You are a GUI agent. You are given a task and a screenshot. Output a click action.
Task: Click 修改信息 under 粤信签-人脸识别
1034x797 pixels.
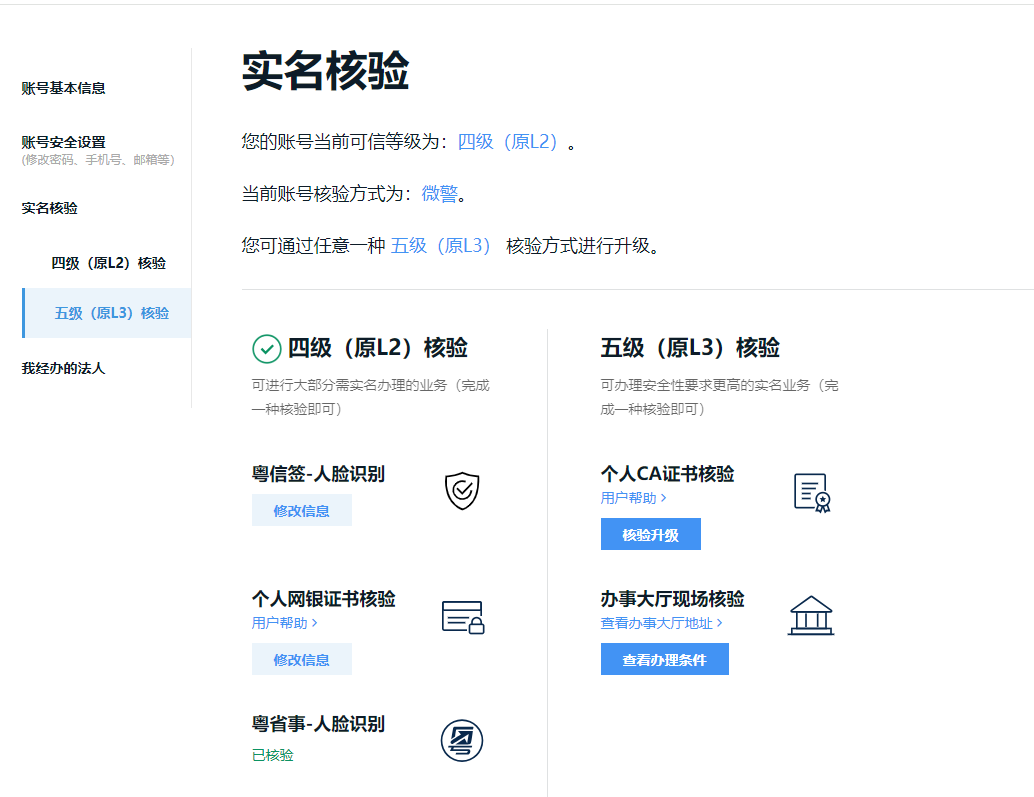click(x=301, y=510)
